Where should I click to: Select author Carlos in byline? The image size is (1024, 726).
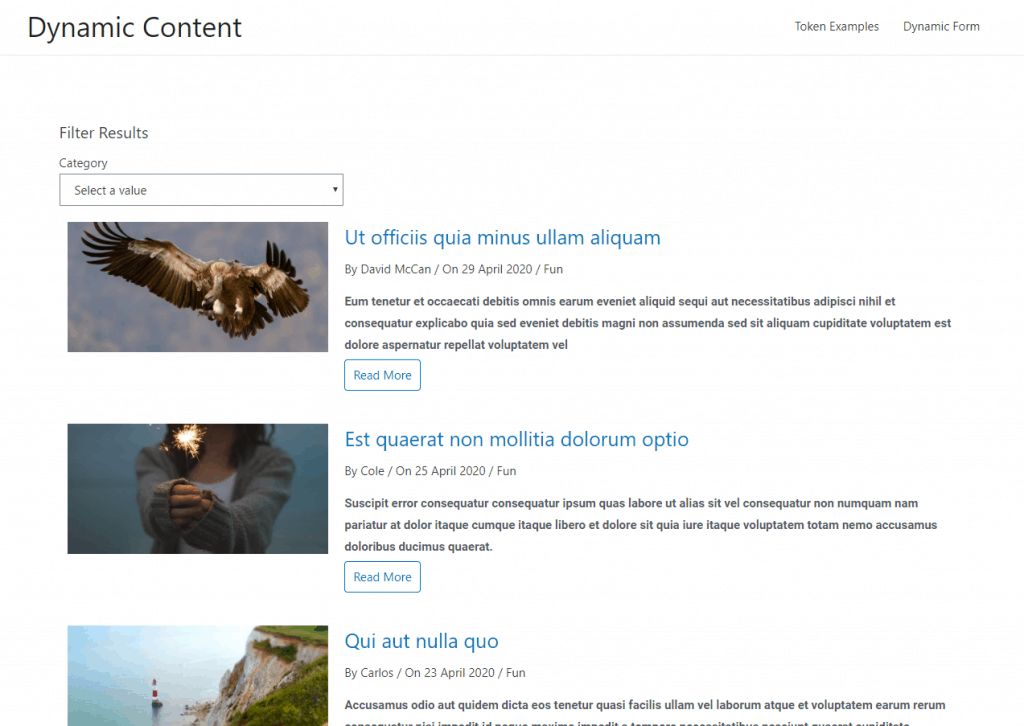coord(377,673)
